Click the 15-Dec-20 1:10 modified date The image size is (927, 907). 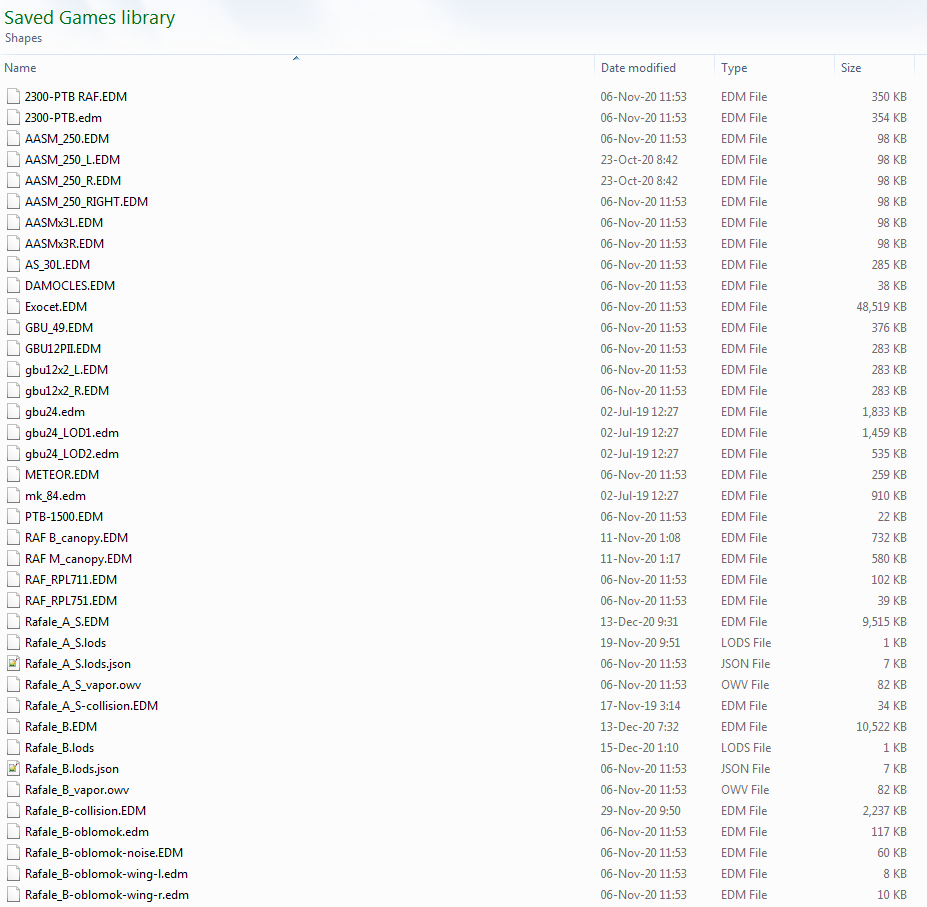click(640, 747)
